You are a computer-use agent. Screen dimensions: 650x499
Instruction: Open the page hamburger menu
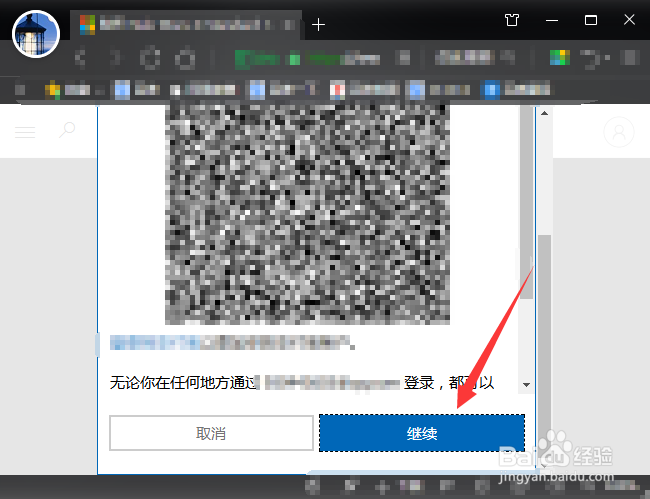coord(25,132)
